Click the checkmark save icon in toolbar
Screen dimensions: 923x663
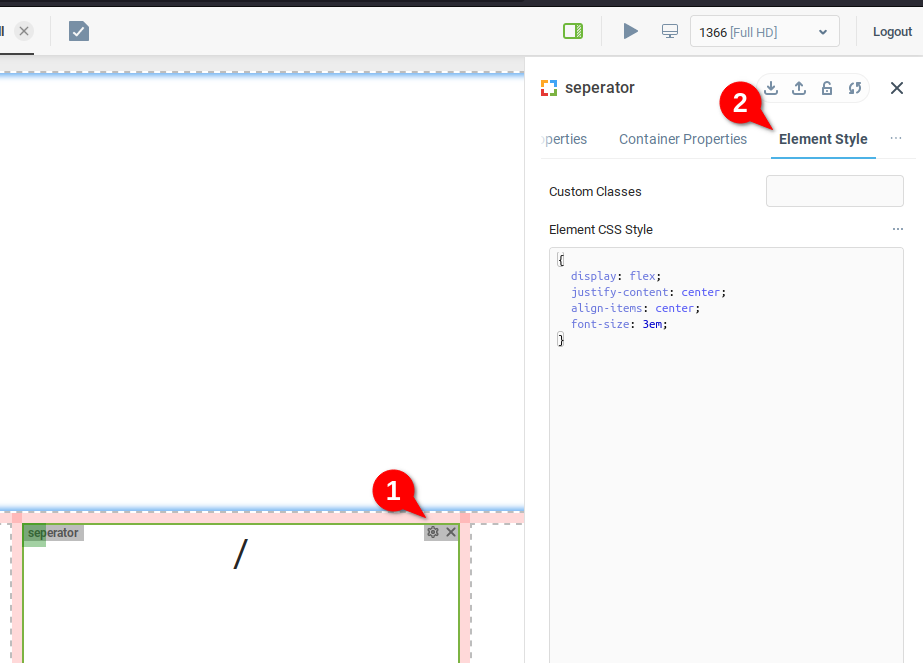click(79, 31)
